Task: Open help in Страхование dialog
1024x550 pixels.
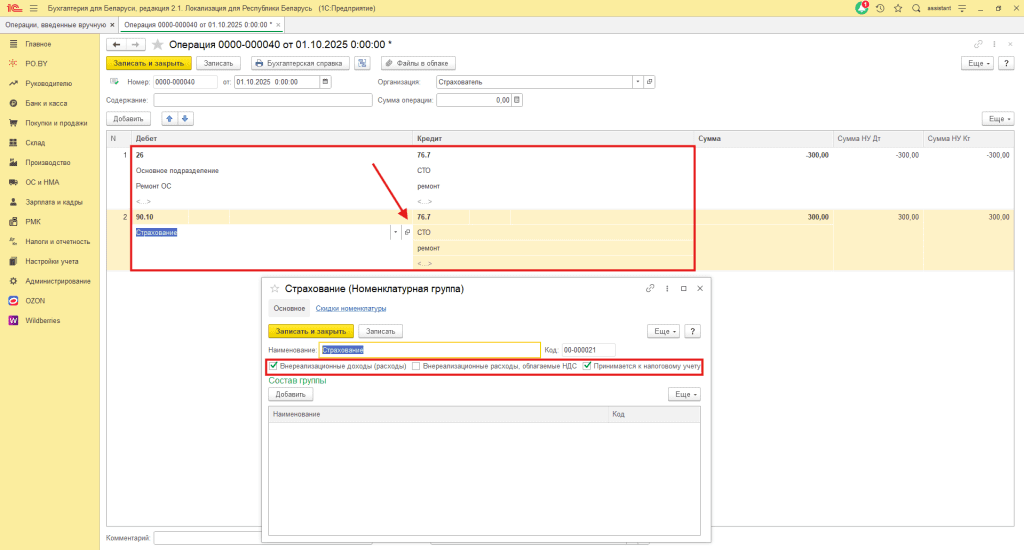Action: coord(692,331)
